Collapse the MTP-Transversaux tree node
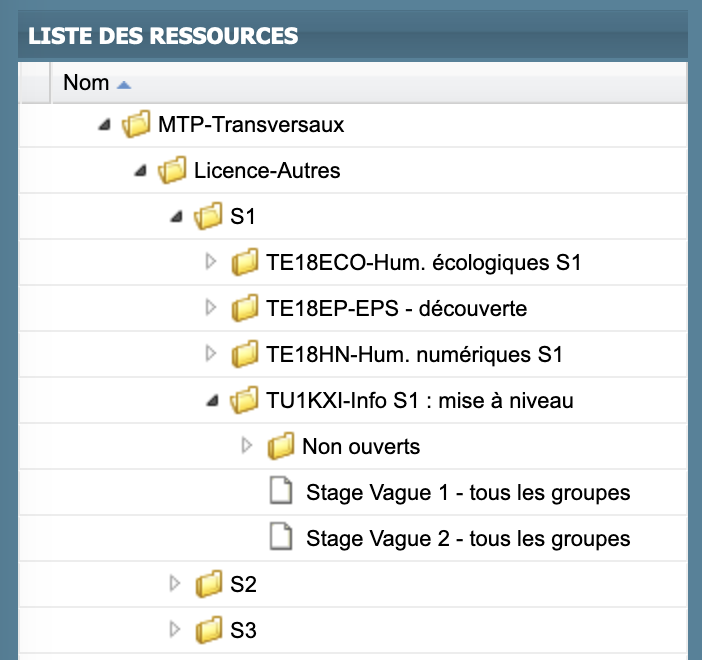The height and width of the screenshot is (660, 702). (104, 124)
